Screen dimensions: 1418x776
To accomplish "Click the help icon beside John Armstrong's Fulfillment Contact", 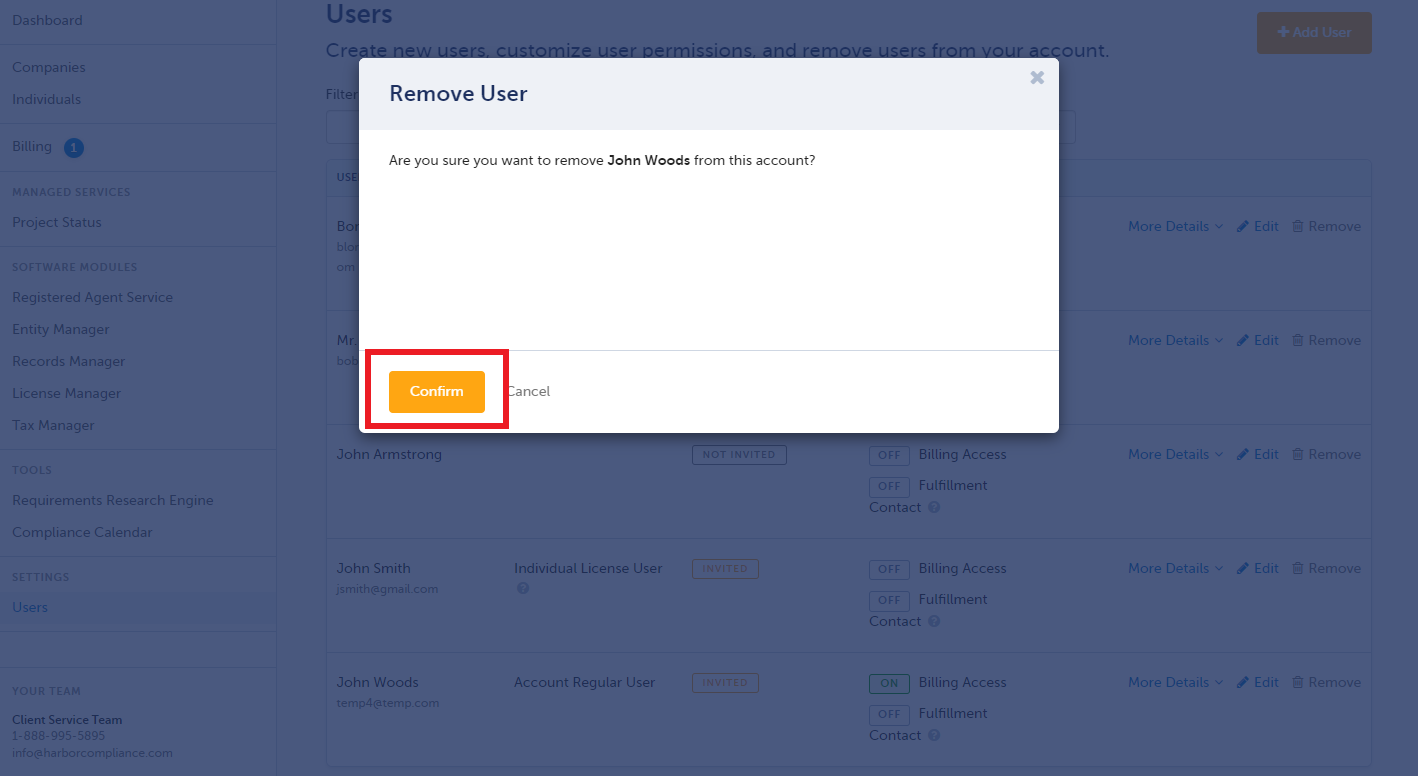I will [x=934, y=507].
